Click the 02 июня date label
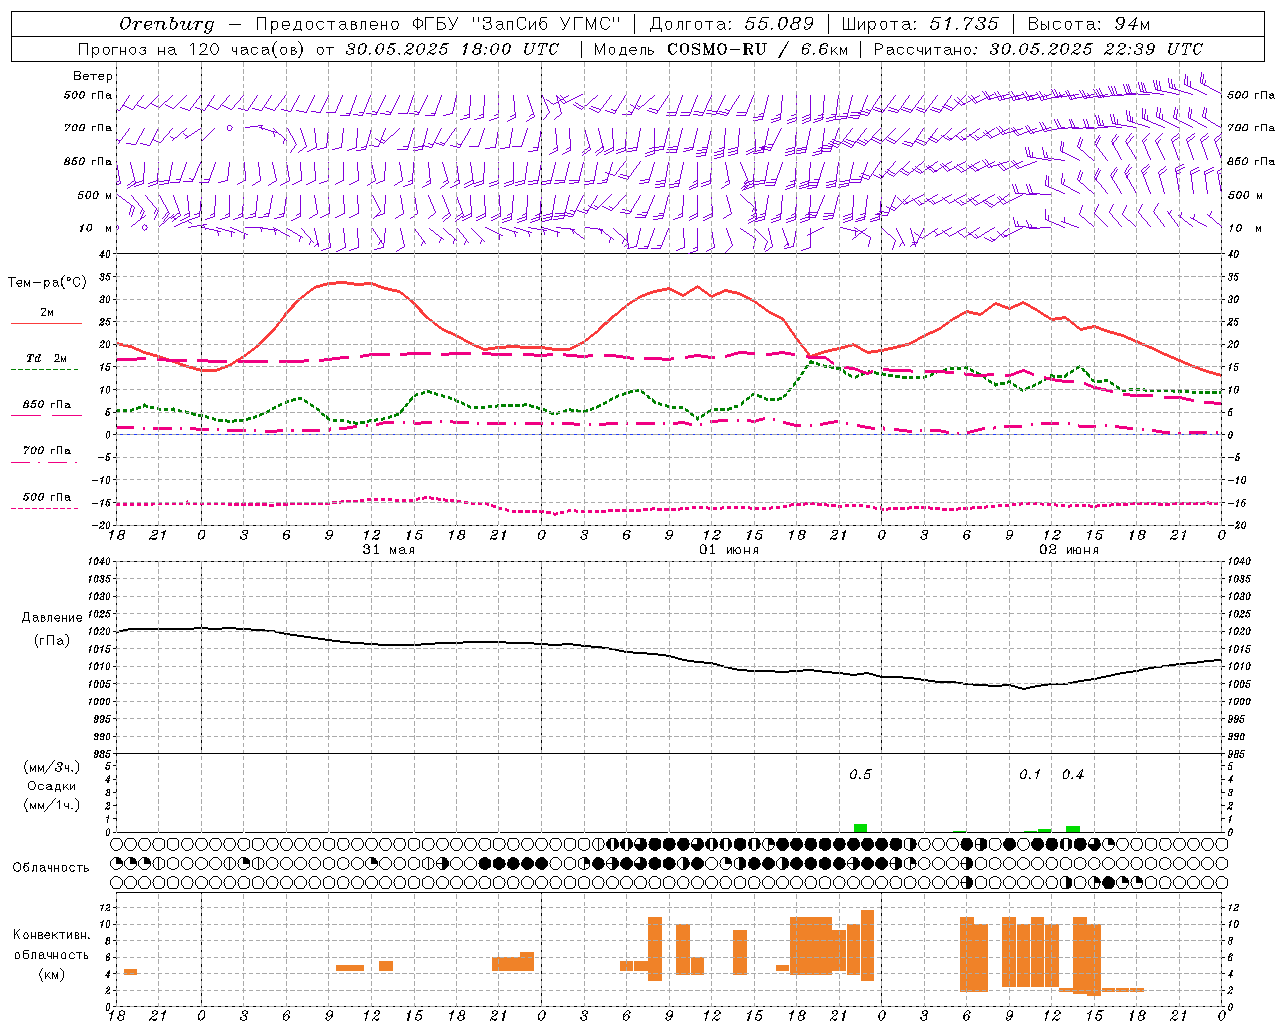The image size is (1280, 1024). pyautogui.click(x=1069, y=550)
